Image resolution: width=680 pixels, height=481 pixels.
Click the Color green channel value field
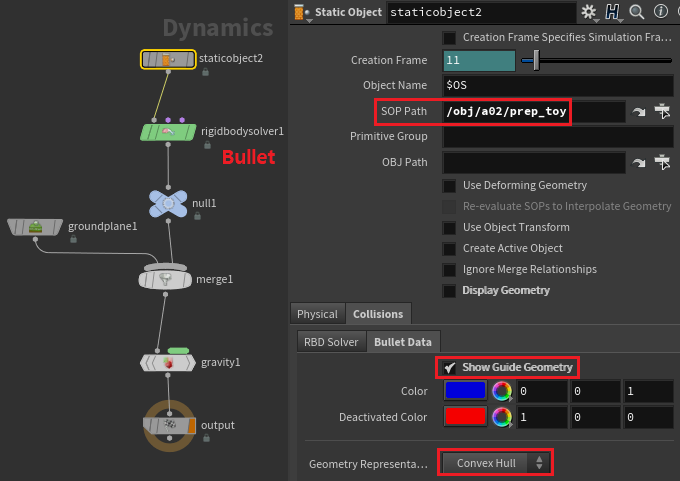point(595,391)
